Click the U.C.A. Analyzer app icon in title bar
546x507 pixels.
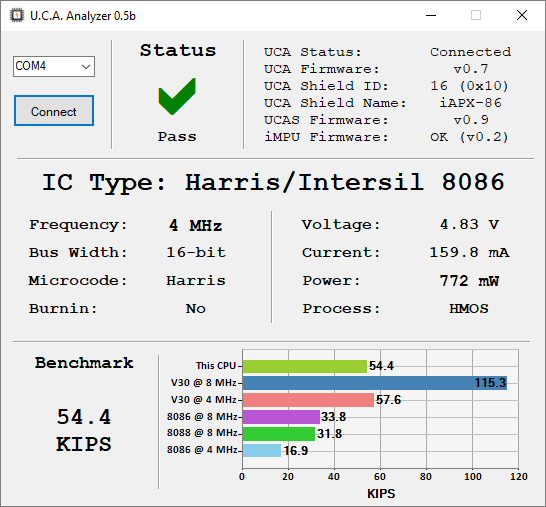[x=17, y=15]
